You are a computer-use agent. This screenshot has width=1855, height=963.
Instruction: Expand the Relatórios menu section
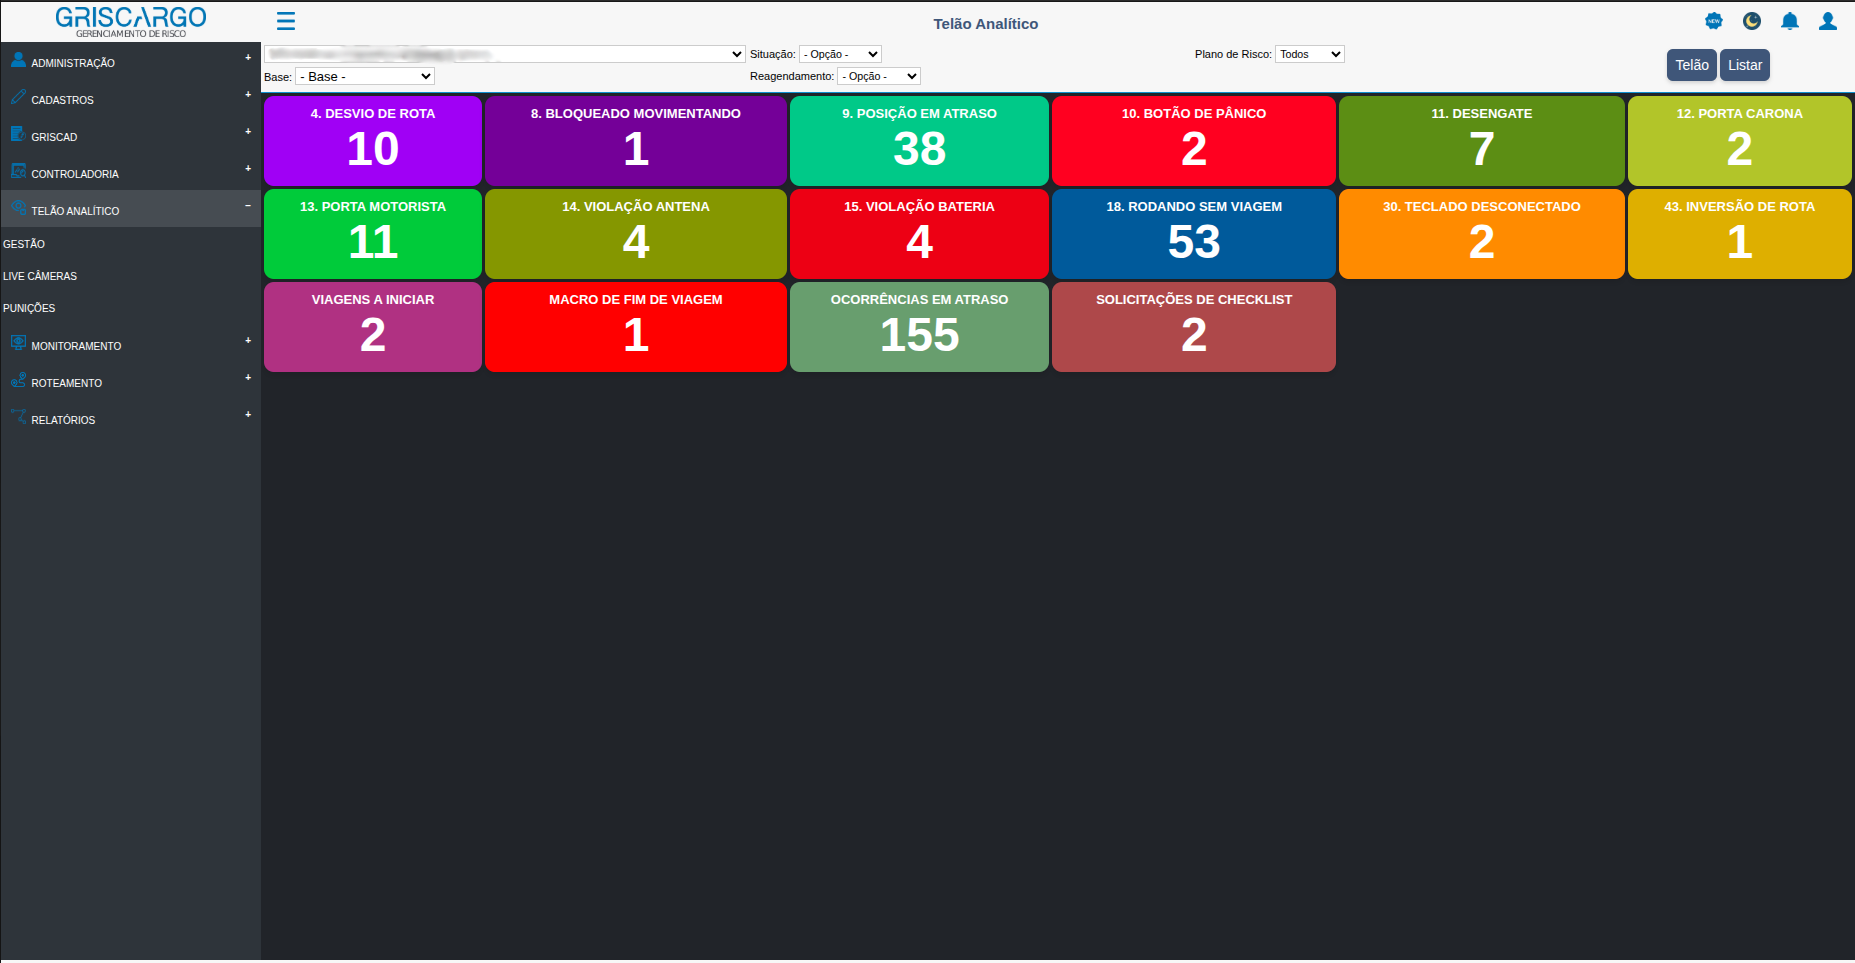248,415
